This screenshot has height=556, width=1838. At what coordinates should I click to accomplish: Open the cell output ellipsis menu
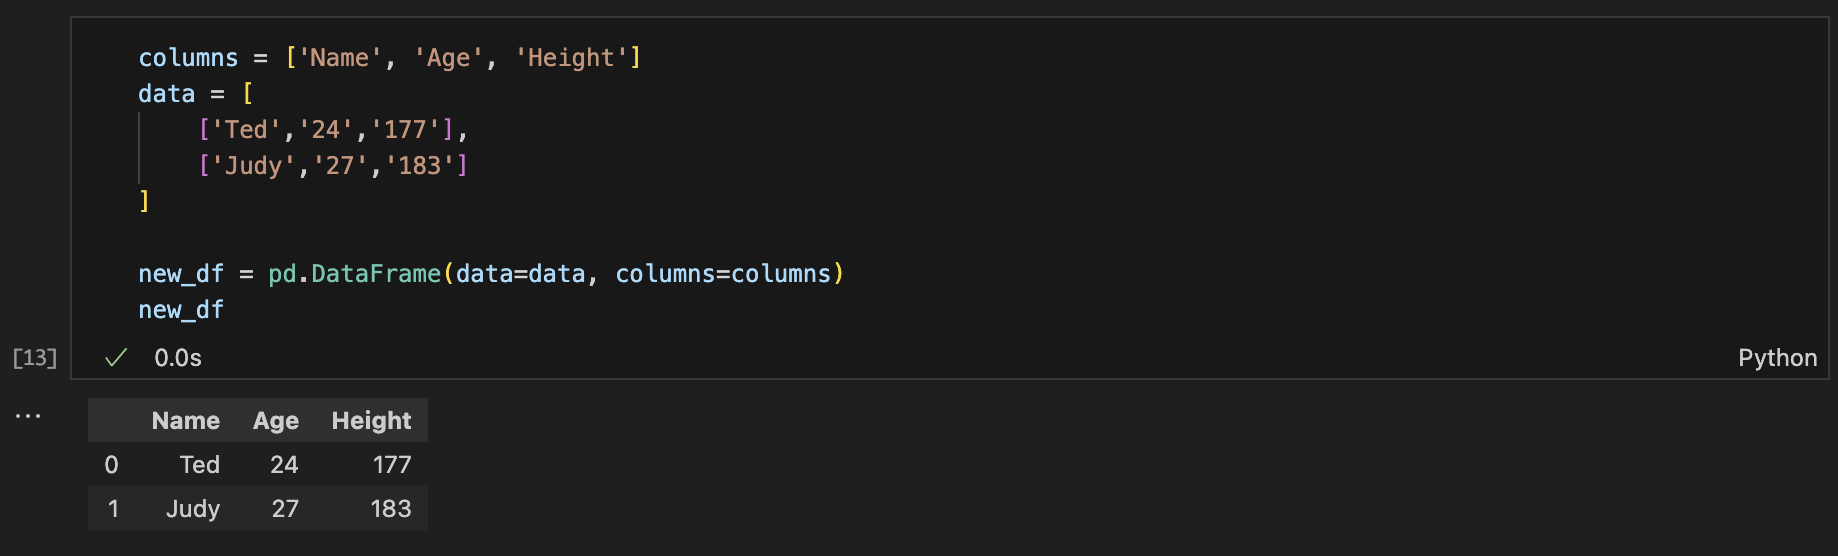[28, 416]
